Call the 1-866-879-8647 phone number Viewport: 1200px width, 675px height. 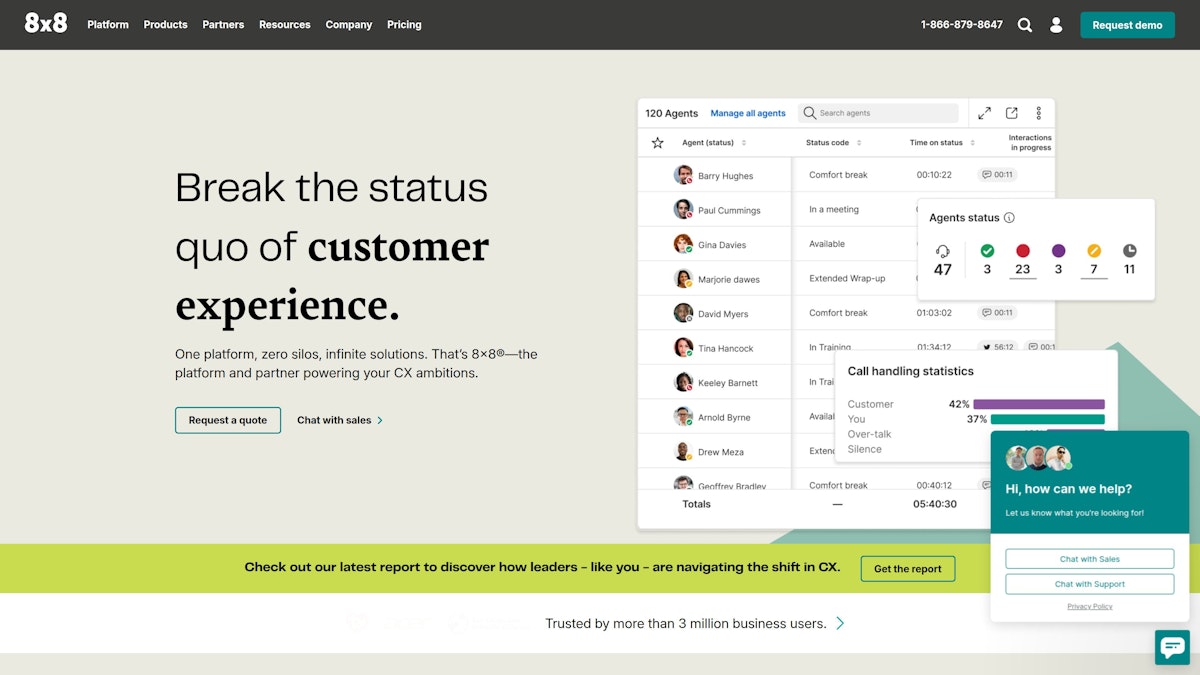coord(962,25)
